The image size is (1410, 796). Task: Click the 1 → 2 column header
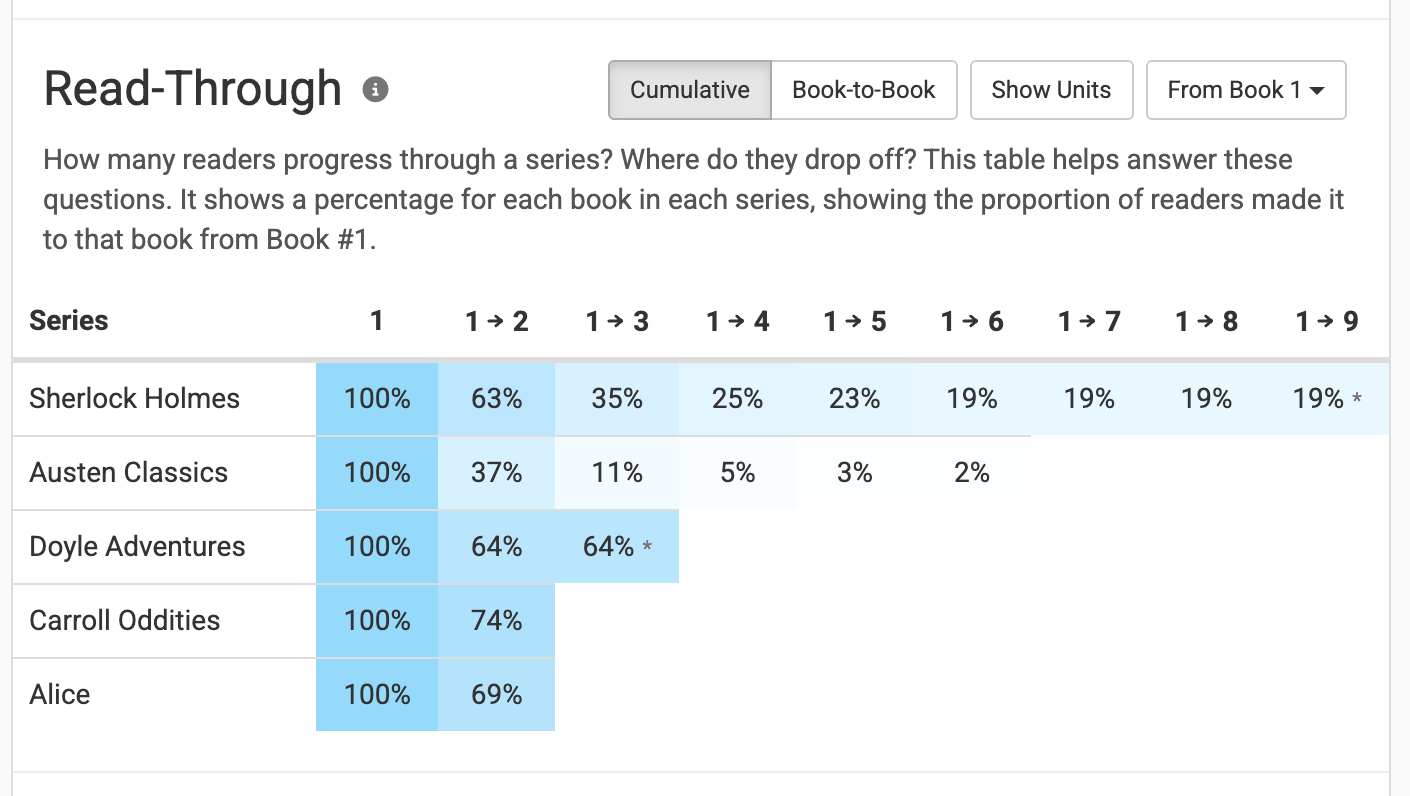[x=496, y=321]
